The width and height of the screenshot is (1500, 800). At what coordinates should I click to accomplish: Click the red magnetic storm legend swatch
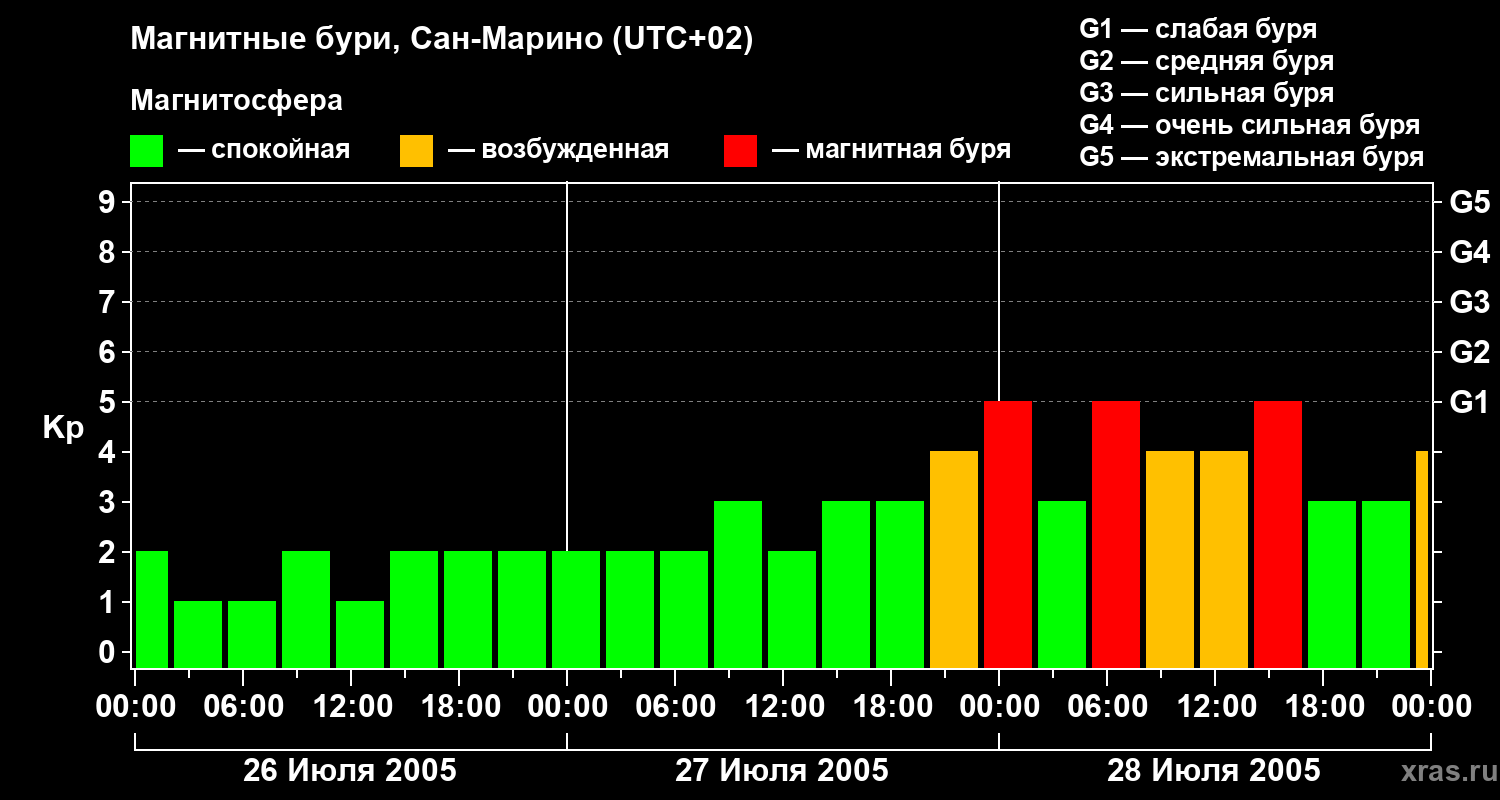(740, 151)
